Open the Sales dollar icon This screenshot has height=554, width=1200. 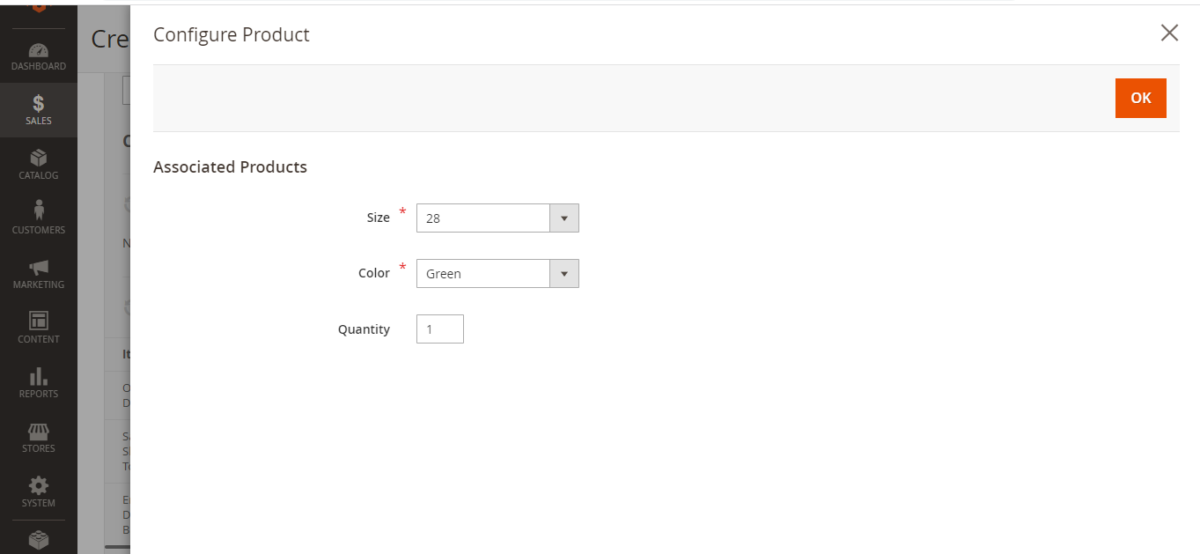(38, 103)
